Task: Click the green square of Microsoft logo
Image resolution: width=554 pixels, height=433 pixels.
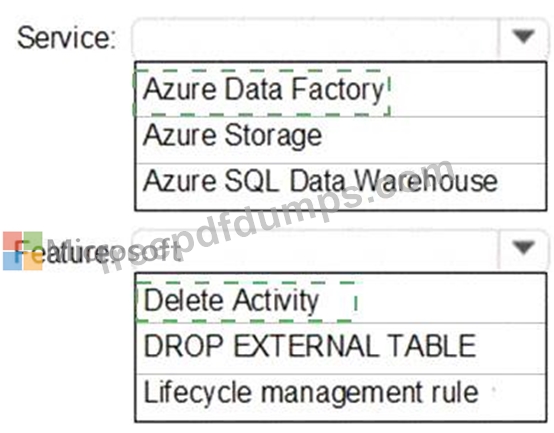Action: [x=33, y=241]
